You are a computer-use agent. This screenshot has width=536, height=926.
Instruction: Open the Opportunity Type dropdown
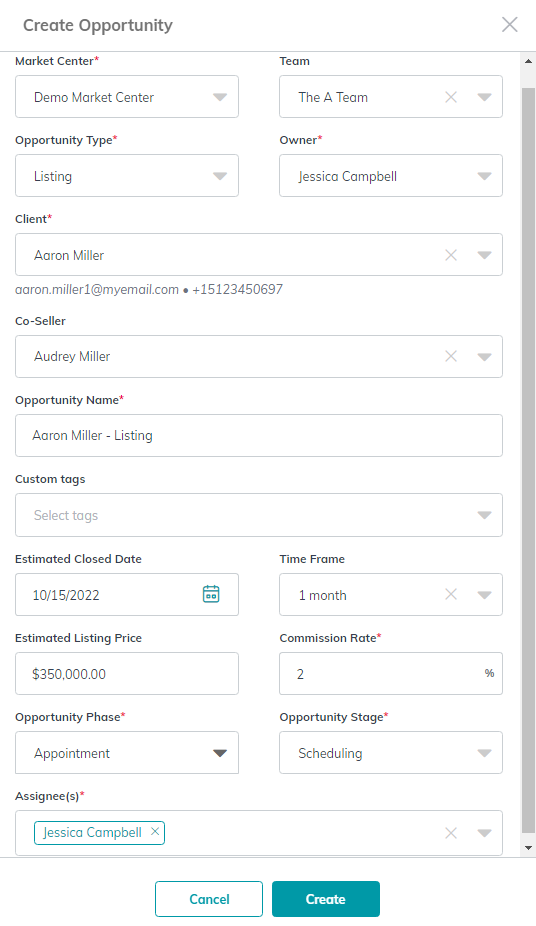(220, 176)
